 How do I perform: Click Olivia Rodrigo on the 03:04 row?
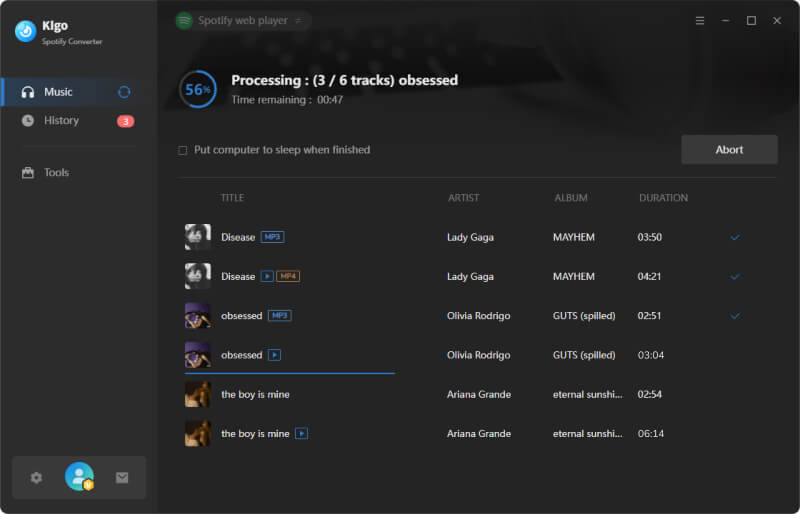point(479,355)
